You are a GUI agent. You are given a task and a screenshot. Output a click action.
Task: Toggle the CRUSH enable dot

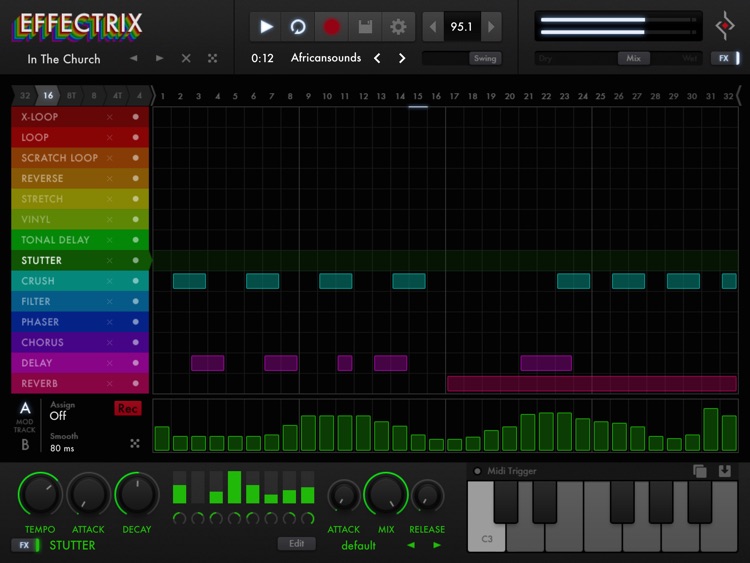pos(135,281)
